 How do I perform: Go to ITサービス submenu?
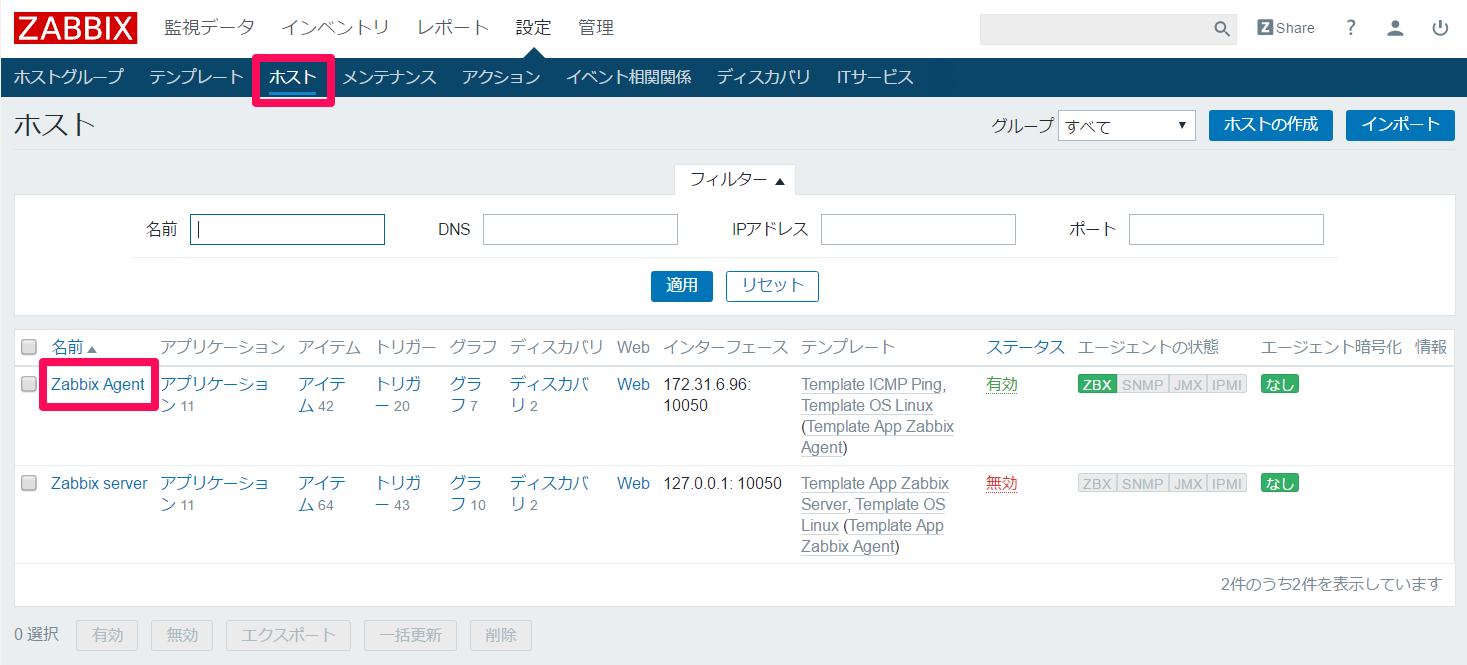pyautogui.click(x=875, y=77)
